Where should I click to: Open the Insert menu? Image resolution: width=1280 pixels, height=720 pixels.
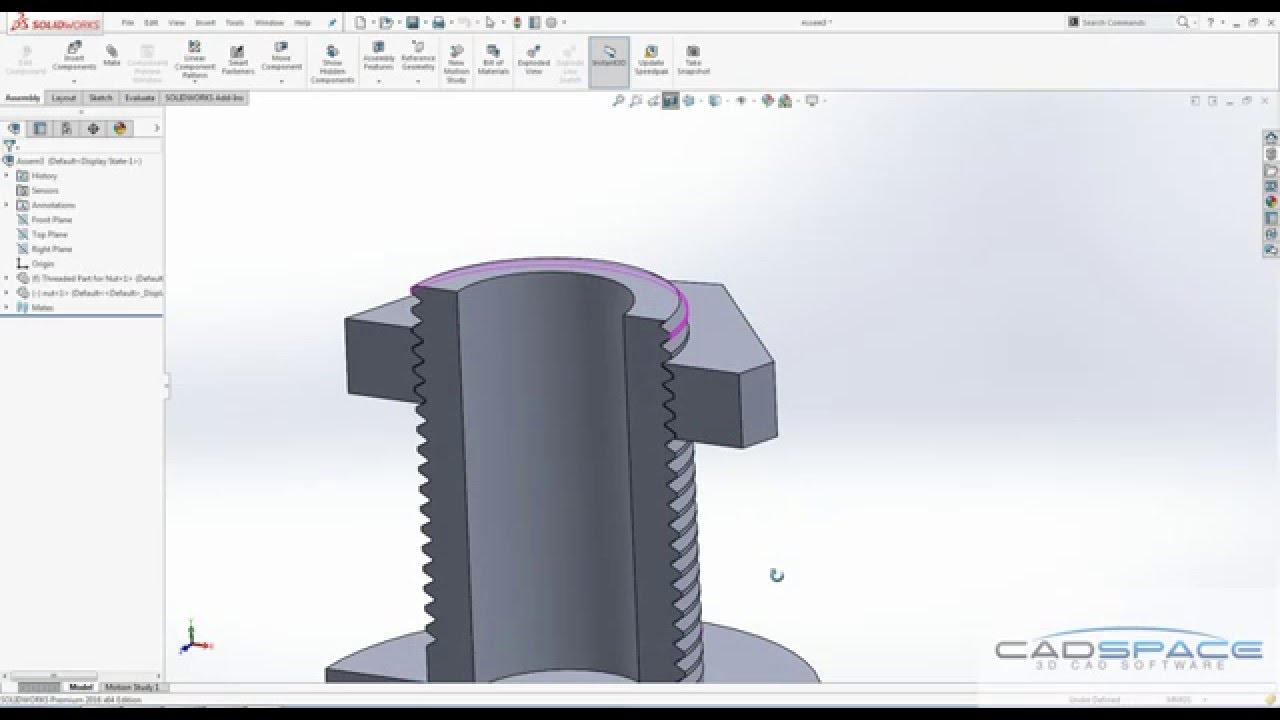click(x=205, y=22)
